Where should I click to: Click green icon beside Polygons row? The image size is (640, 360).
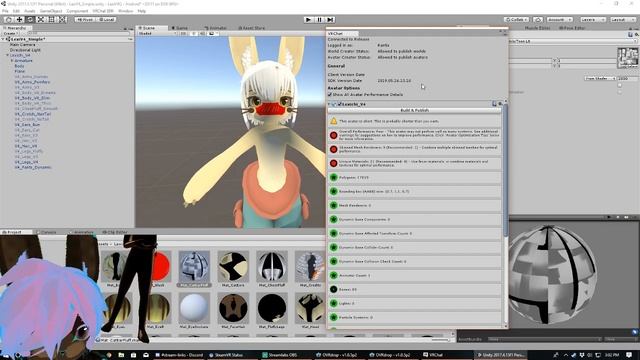point(333,178)
